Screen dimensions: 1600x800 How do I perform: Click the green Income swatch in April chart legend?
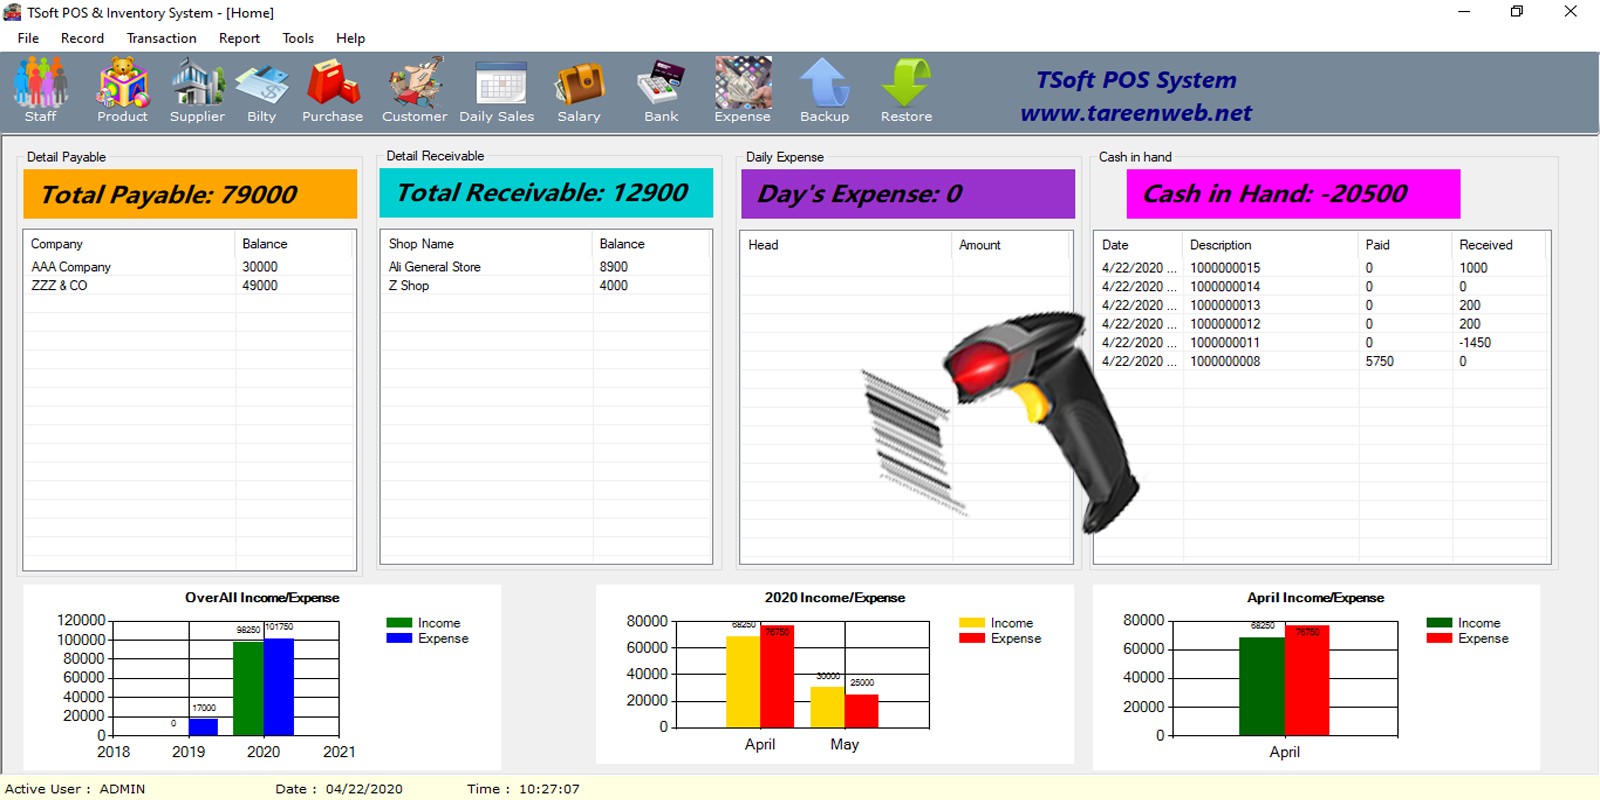[1439, 623]
